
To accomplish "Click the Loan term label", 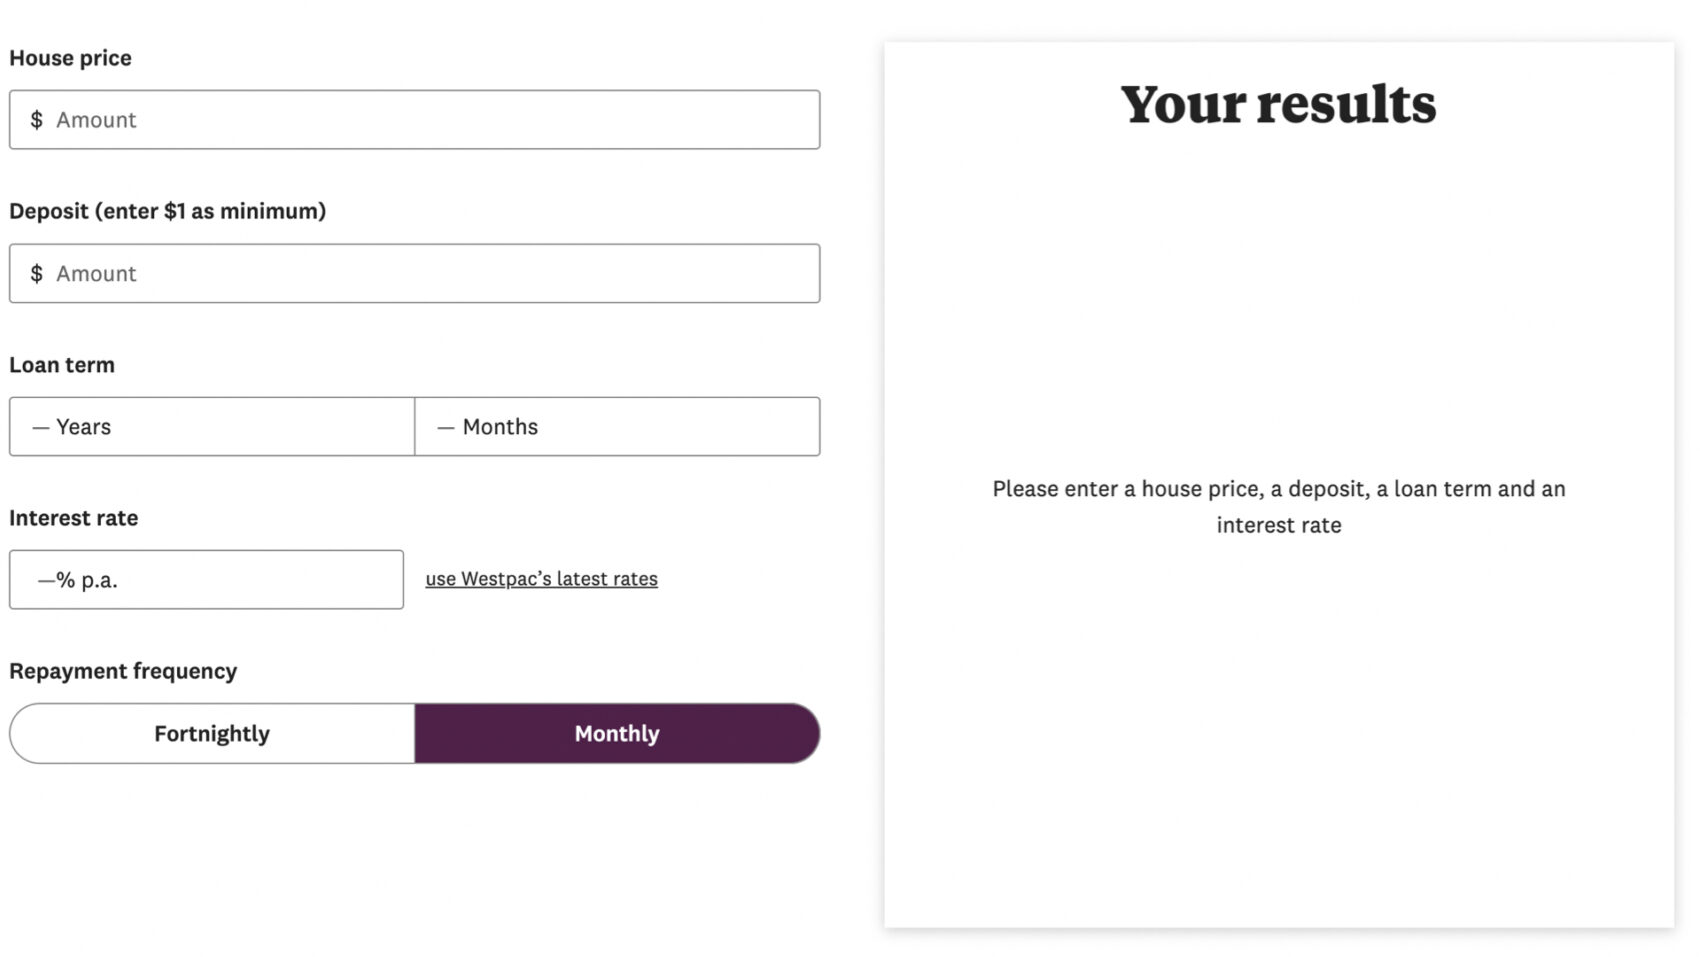I will [62, 365].
